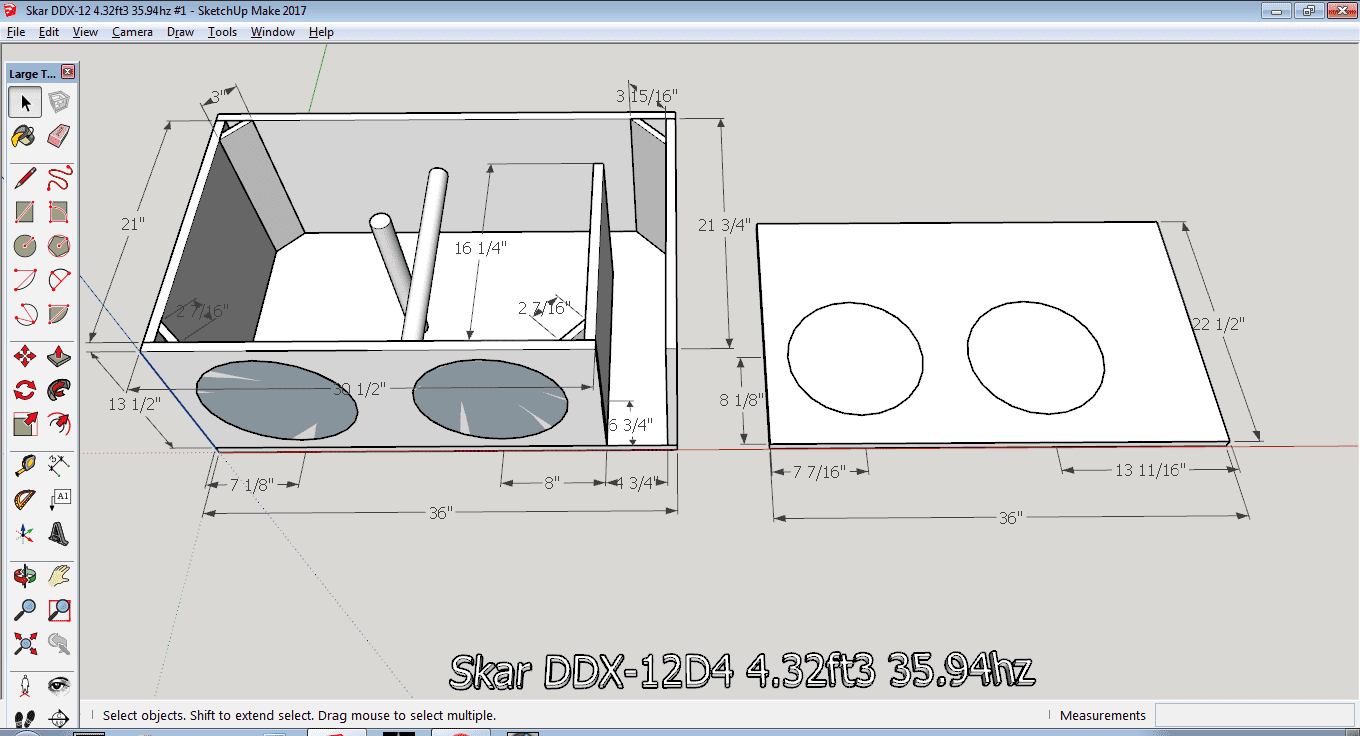The width and height of the screenshot is (1360, 736).
Task: Click the Large Tool Set toolbar title
Action: click(31, 73)
